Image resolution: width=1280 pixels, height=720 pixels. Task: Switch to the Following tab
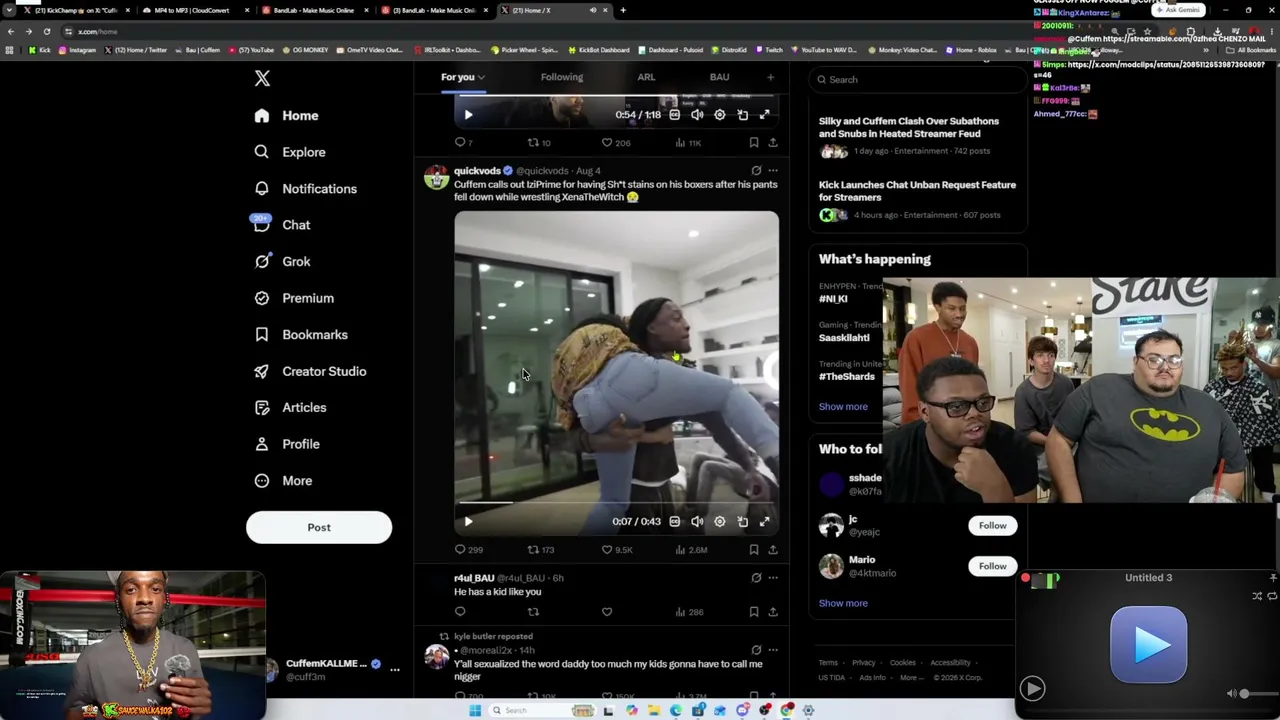click(x=562, y=77)
